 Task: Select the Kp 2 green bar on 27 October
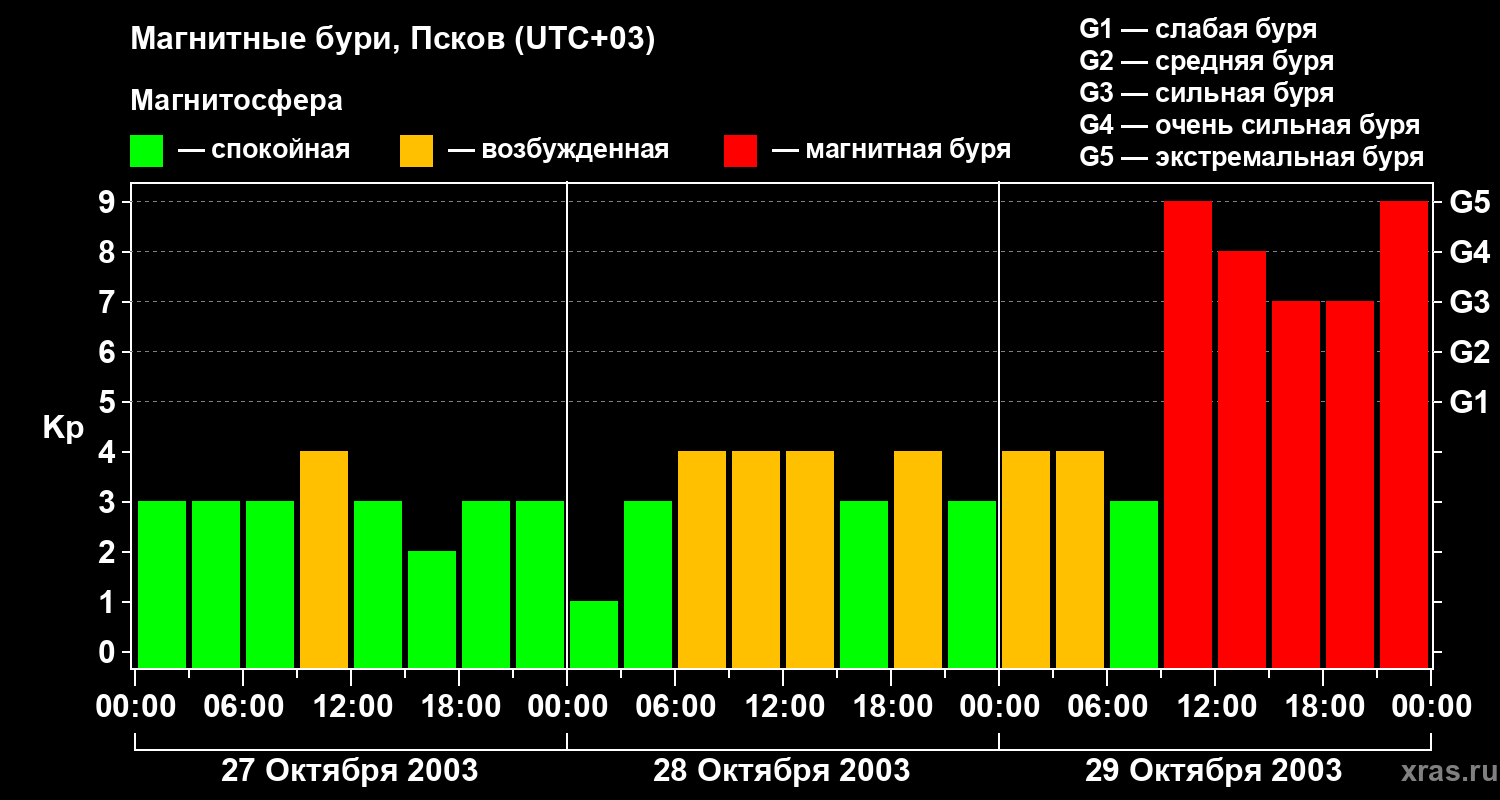point(432,608)
